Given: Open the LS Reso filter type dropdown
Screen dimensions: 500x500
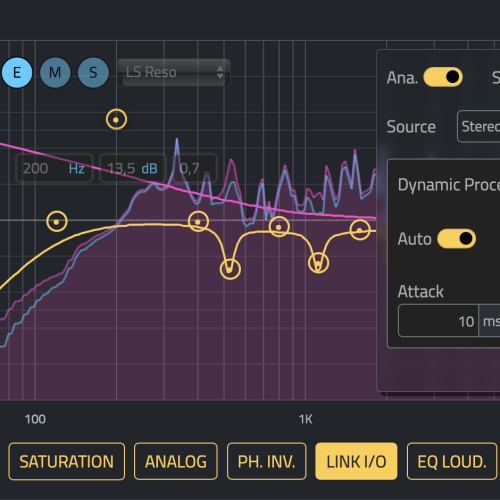Looking at the screenshot, I should pyautogui.click(x=174, y=72).
